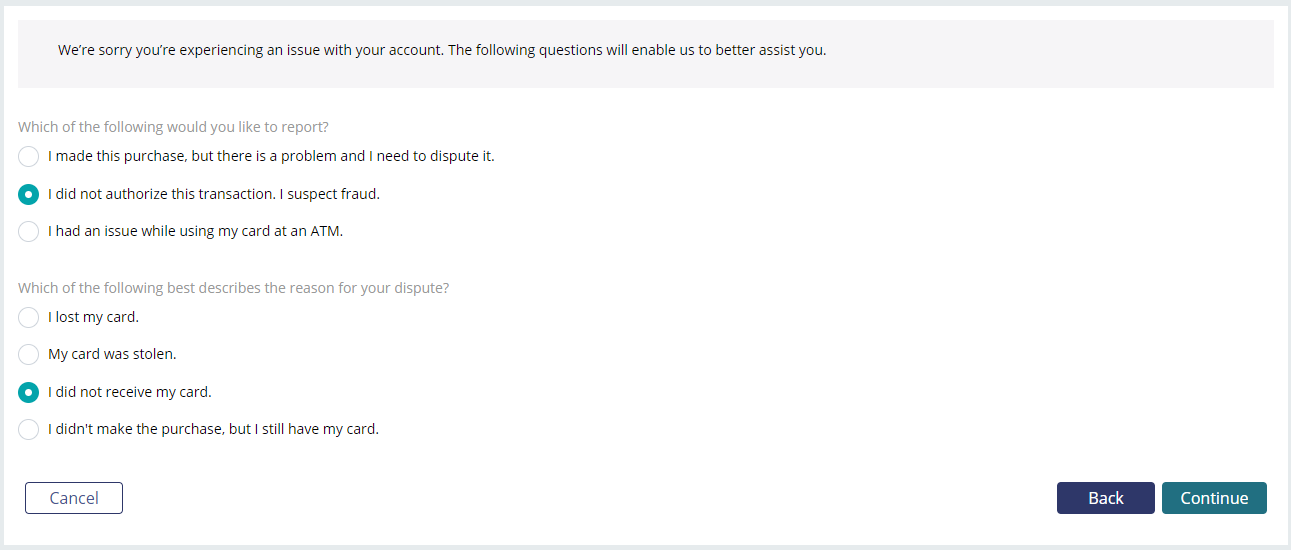Click the 'would you like to report' question heading
The width and height of the screenshot is (1291, 550).
(x=174, y=127)
